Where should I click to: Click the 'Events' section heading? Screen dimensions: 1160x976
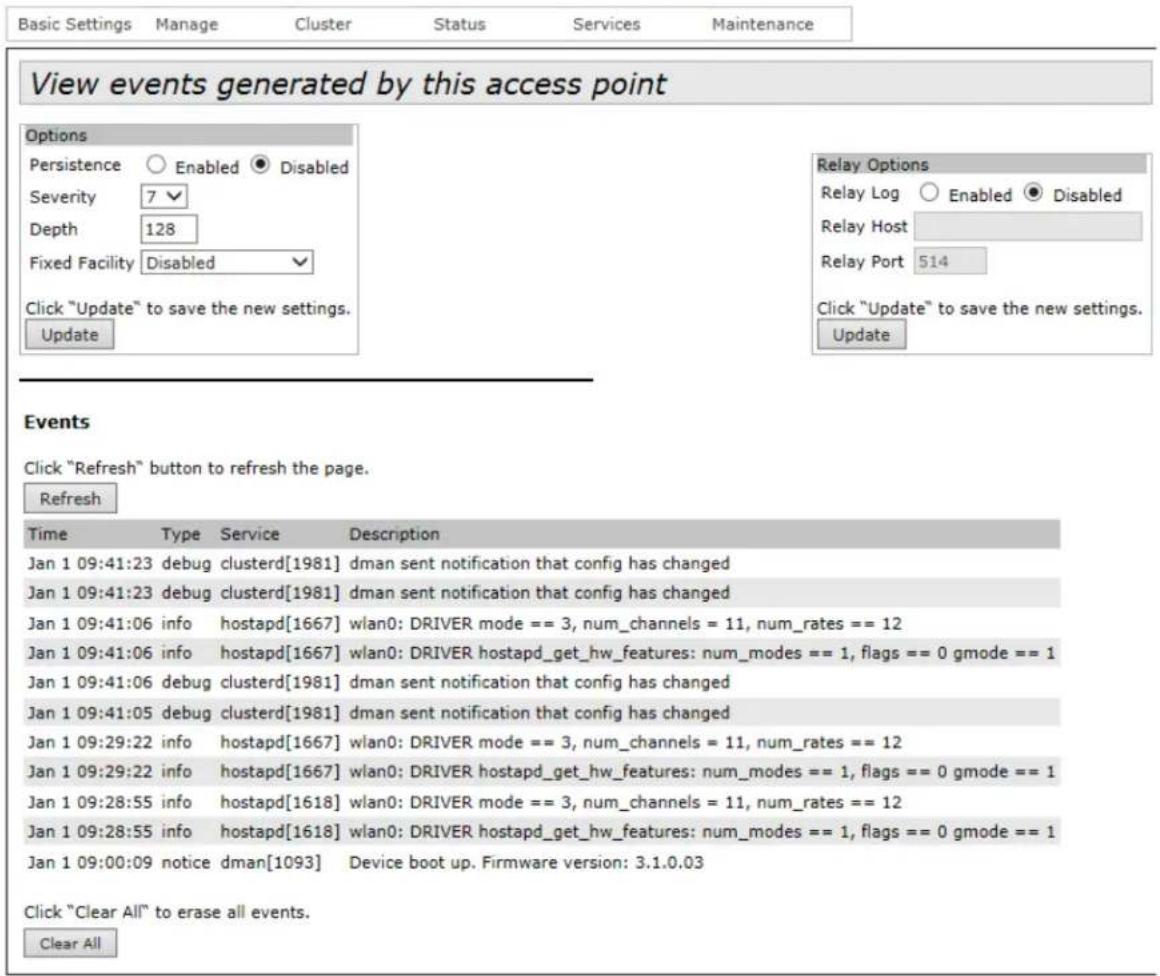(x=57, y=422)
